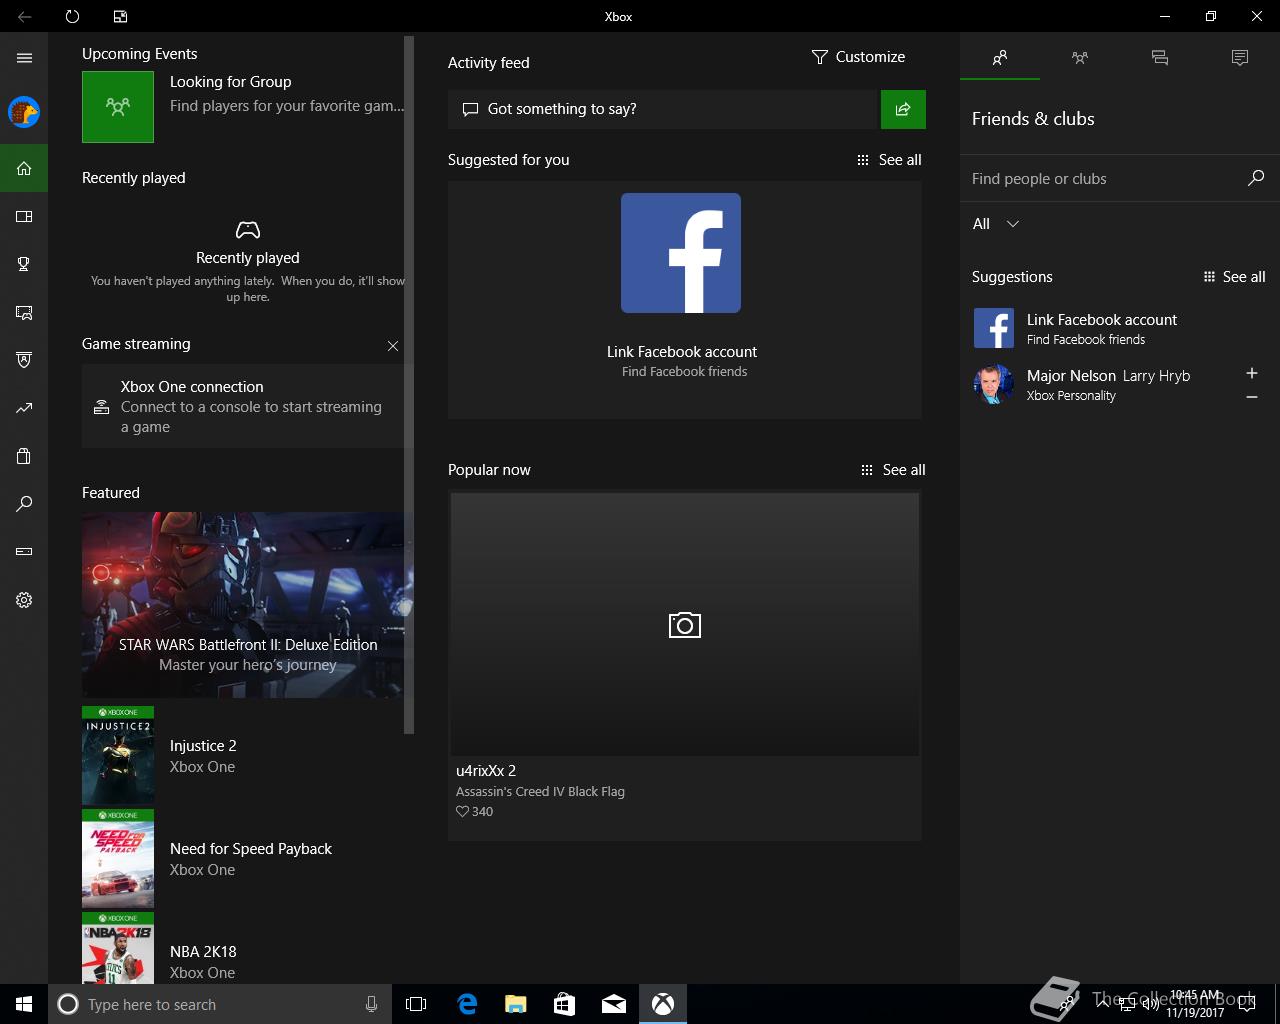This screenshot has height=1024, width=1280.
Task: Open Looking for Group green tile
Action: (118, 106)
